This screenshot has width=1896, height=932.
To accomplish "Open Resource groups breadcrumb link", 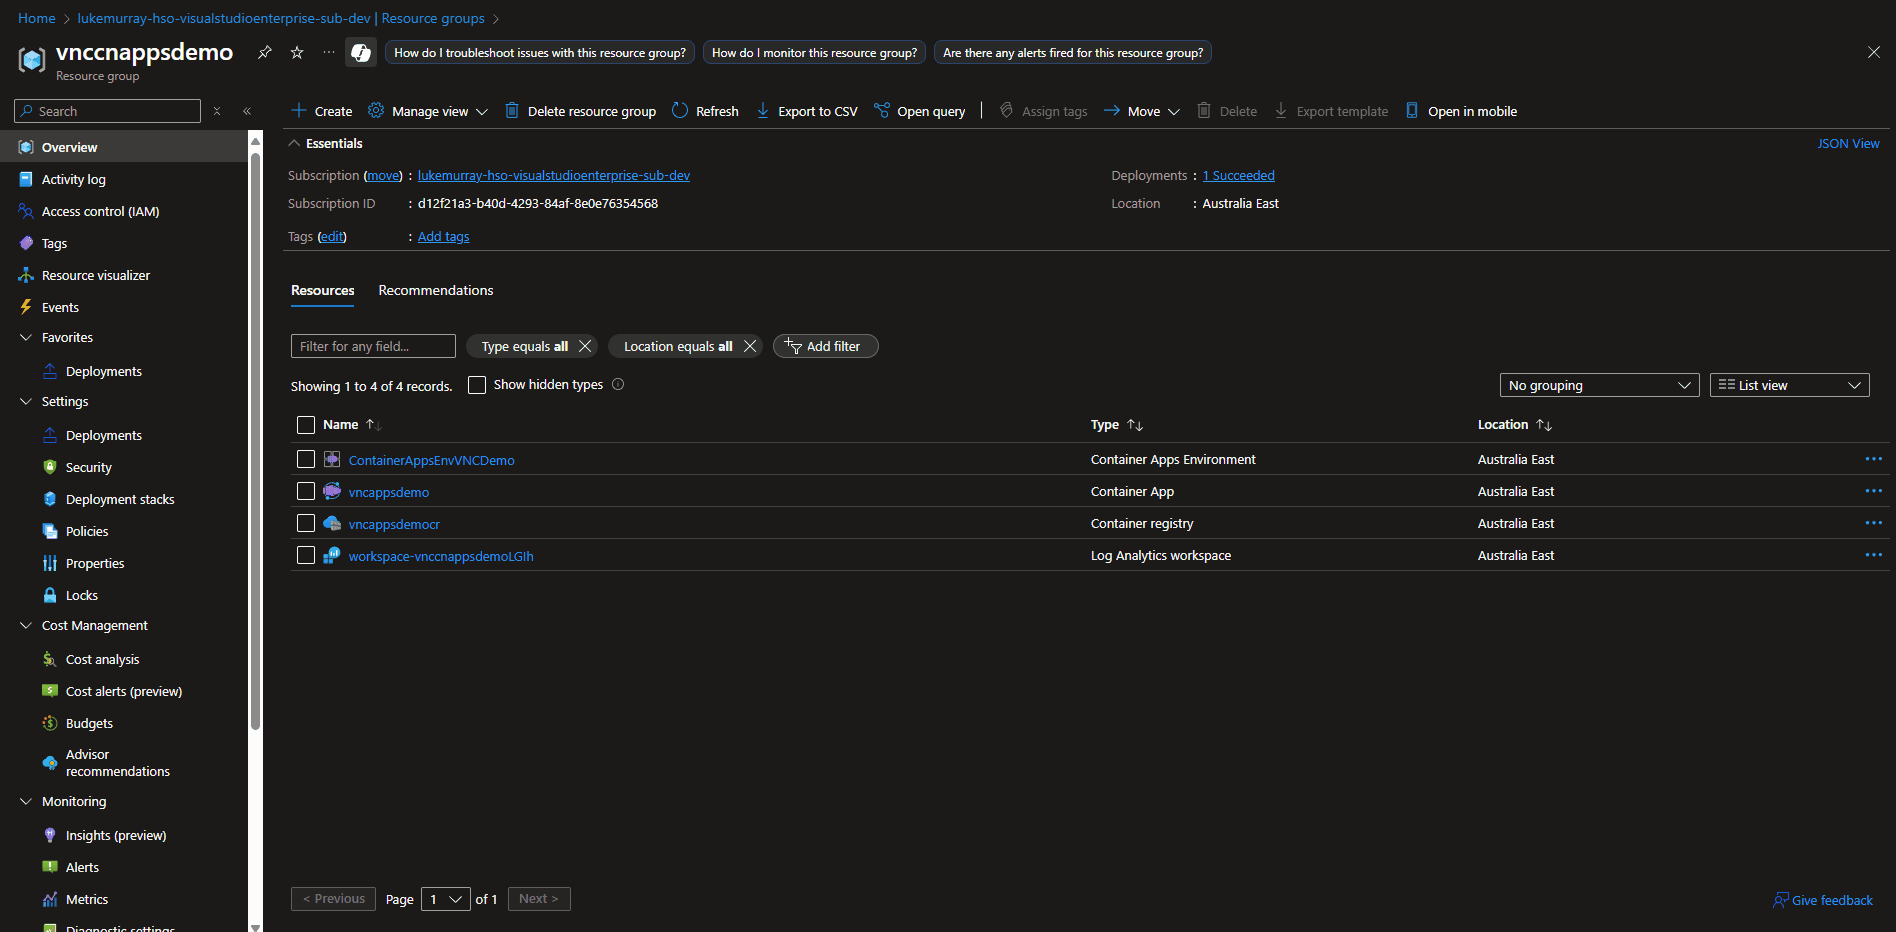I will click(x=433, y=18).
